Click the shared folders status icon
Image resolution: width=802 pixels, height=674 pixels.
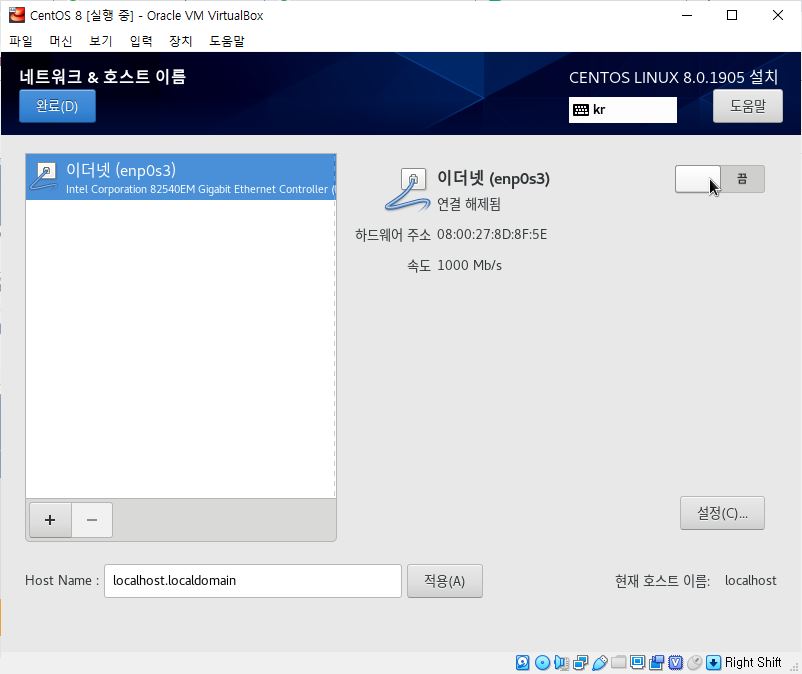click(618, 662)
